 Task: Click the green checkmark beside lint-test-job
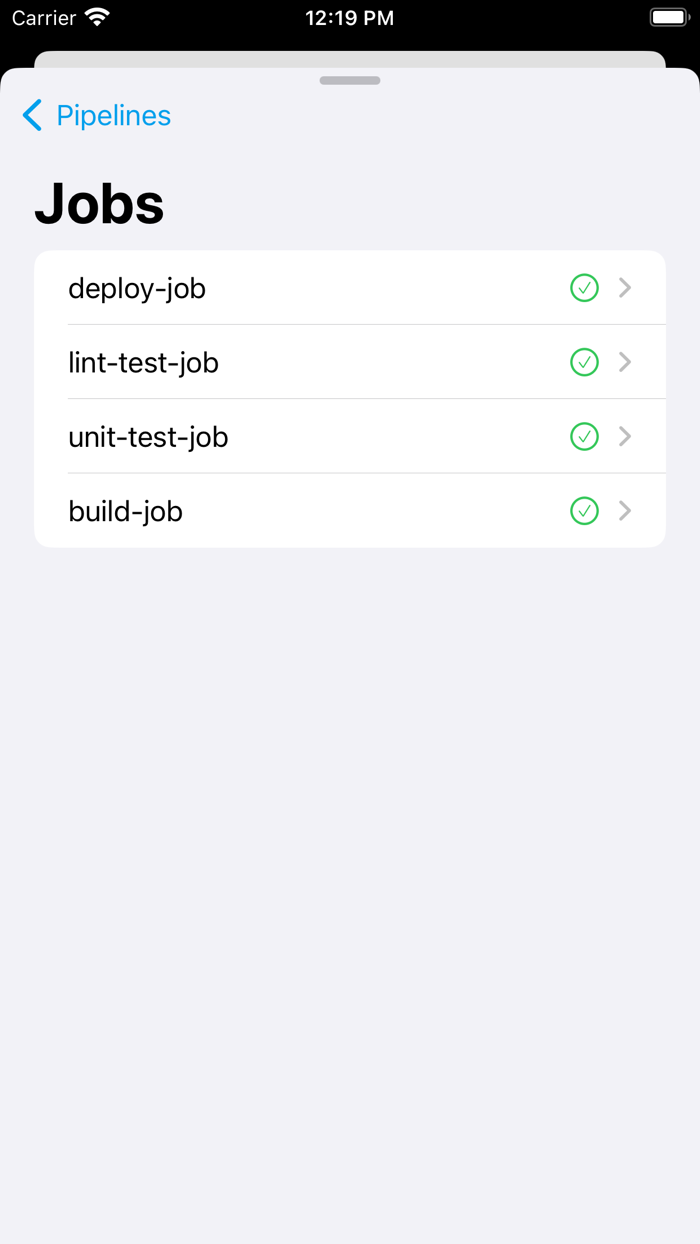(x=584, y=362)
